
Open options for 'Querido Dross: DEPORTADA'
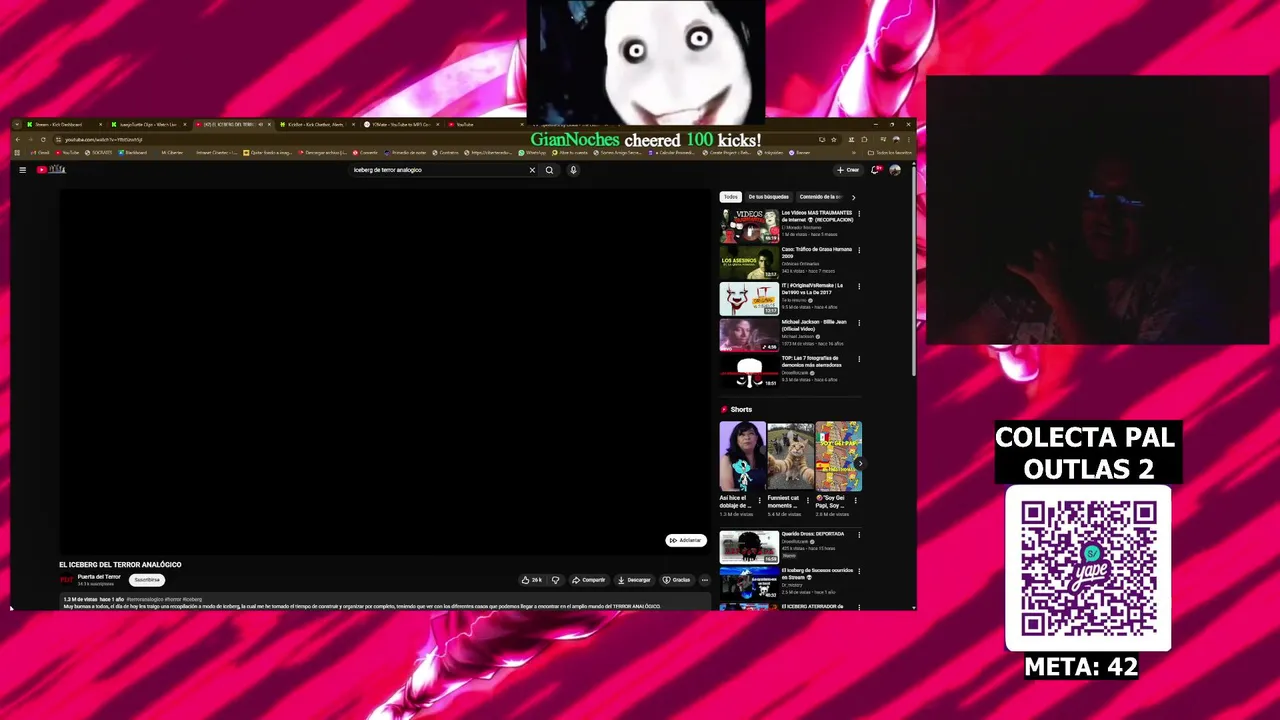tap(859, 535)
